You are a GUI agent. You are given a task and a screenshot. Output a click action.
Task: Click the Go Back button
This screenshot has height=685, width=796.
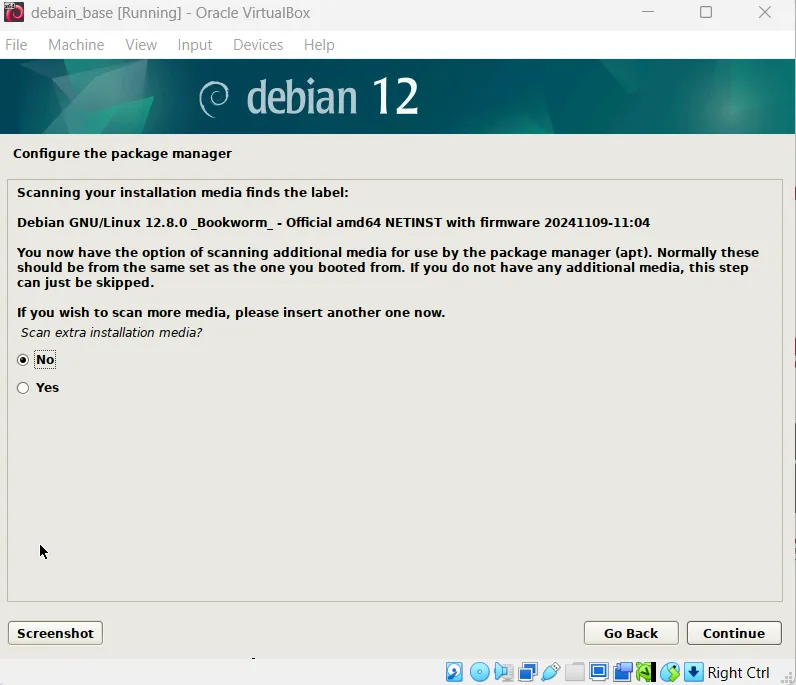pos(631,633)
